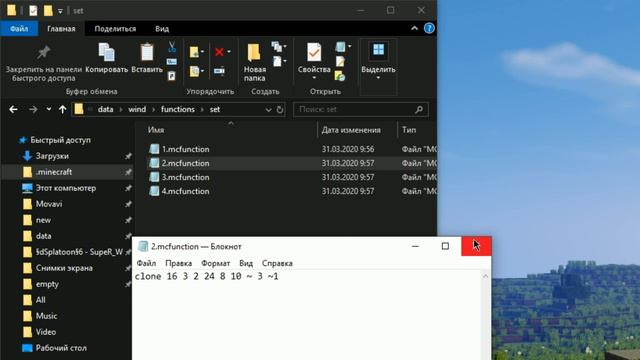Expand the arrow under Свойства
Image resolution: width=640 pixels, height=360 pixels.
click(x=314, y=78)
